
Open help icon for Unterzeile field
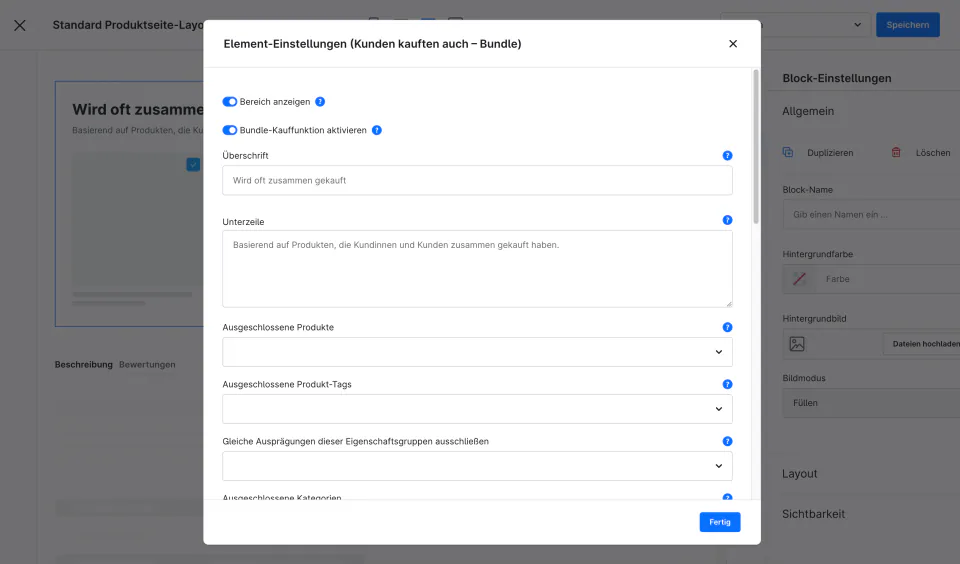point(727,220)
